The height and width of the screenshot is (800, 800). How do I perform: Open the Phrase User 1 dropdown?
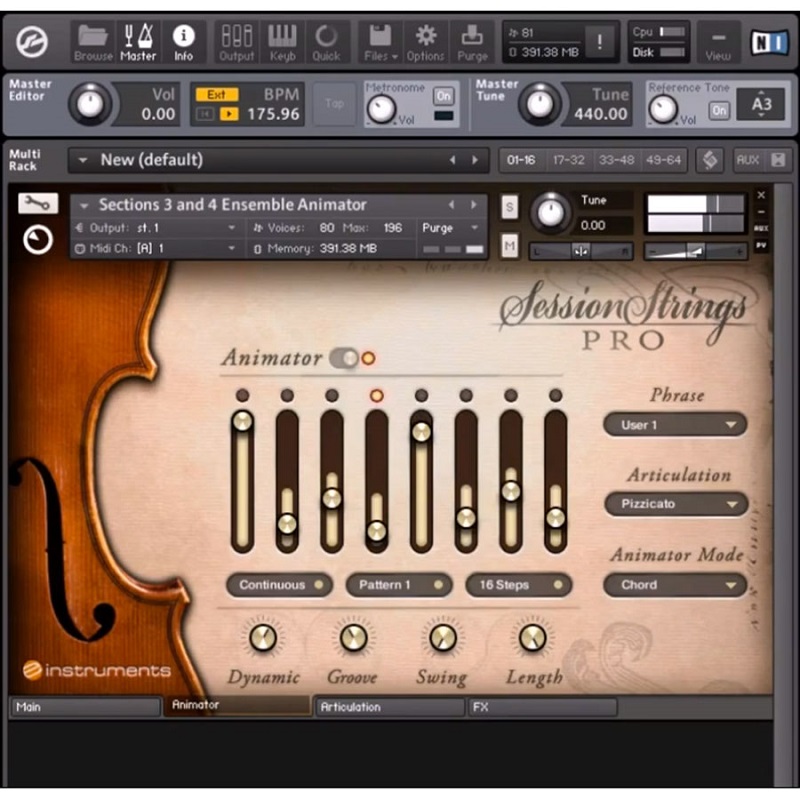(675, 425)
